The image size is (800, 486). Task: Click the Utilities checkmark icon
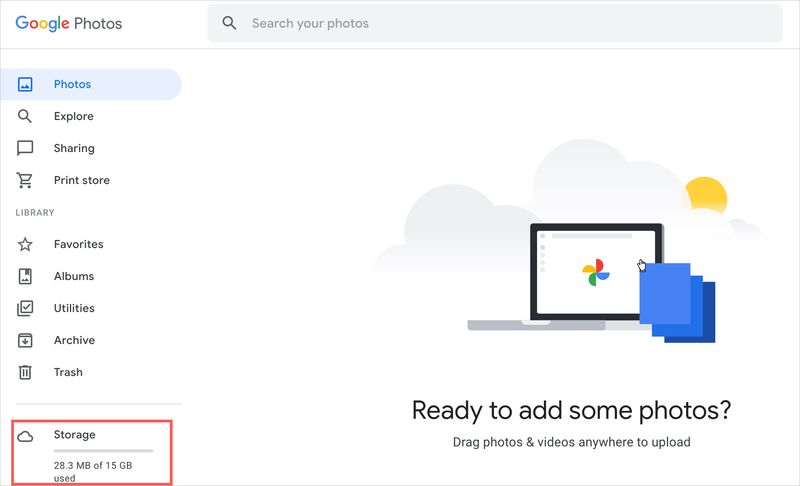pyautogui.click(x=25, y=308)
